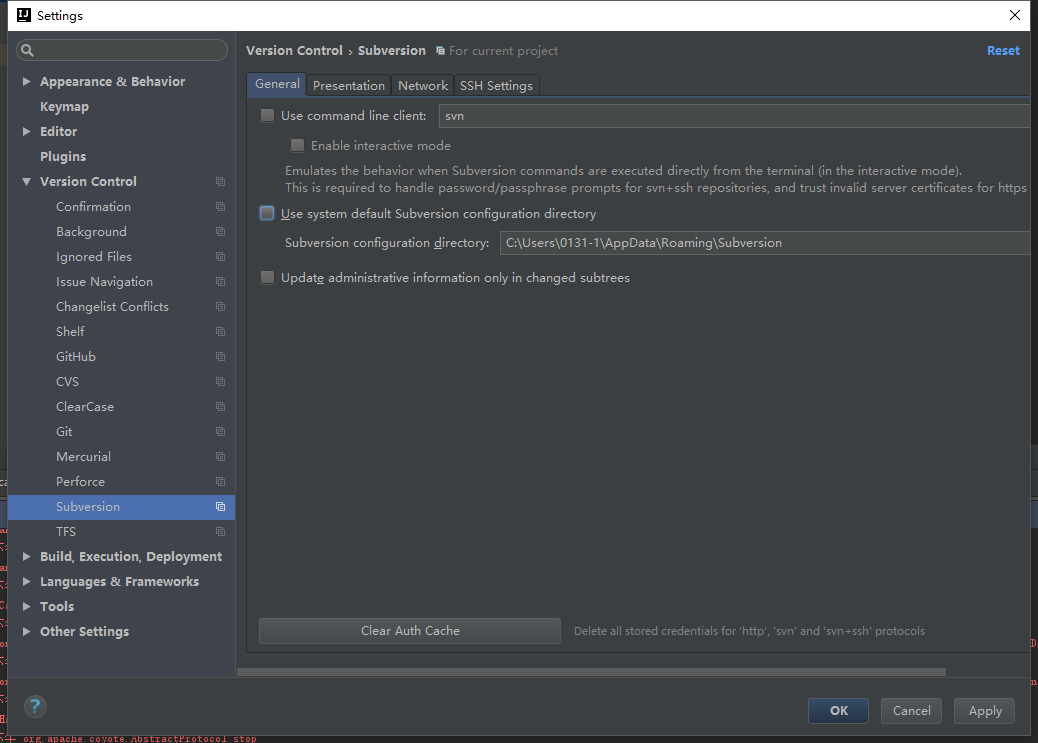The height and width of the screenshot is (743, 1038).
Task: Select Issue Navigation in the tree
Action: coord(105,282)
